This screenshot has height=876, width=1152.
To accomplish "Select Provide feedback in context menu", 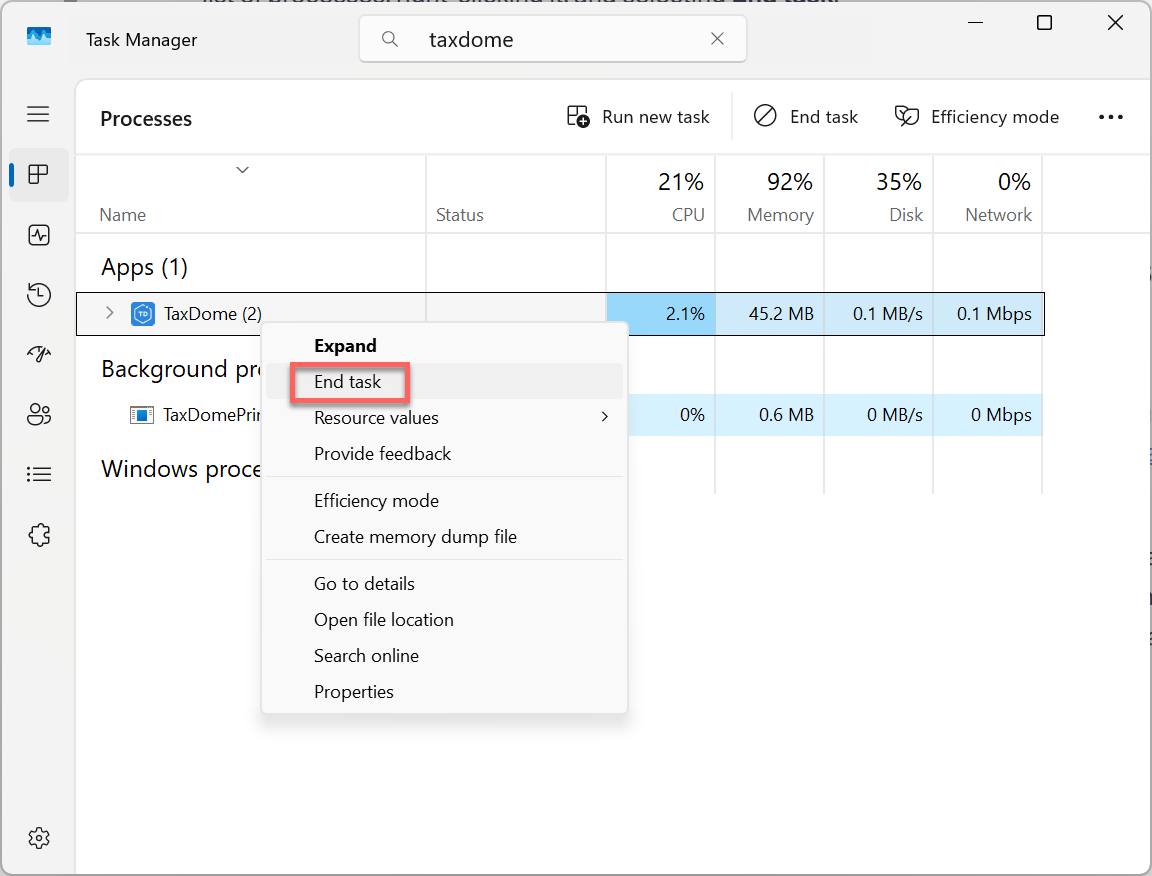I will point(444,453).
